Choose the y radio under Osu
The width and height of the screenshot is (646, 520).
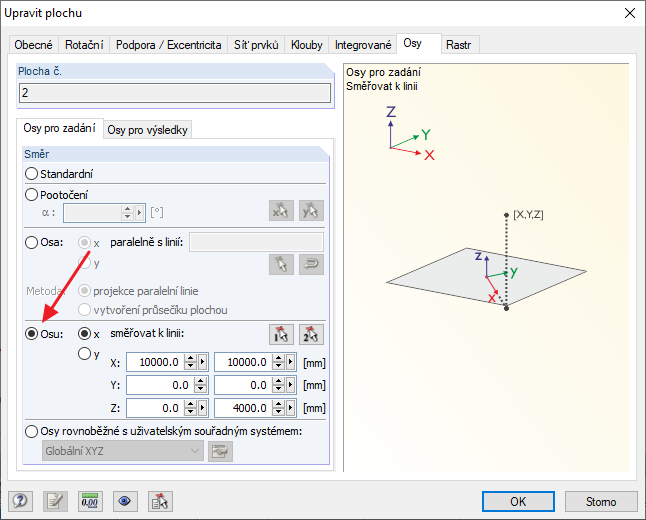(x=84, y=354)
